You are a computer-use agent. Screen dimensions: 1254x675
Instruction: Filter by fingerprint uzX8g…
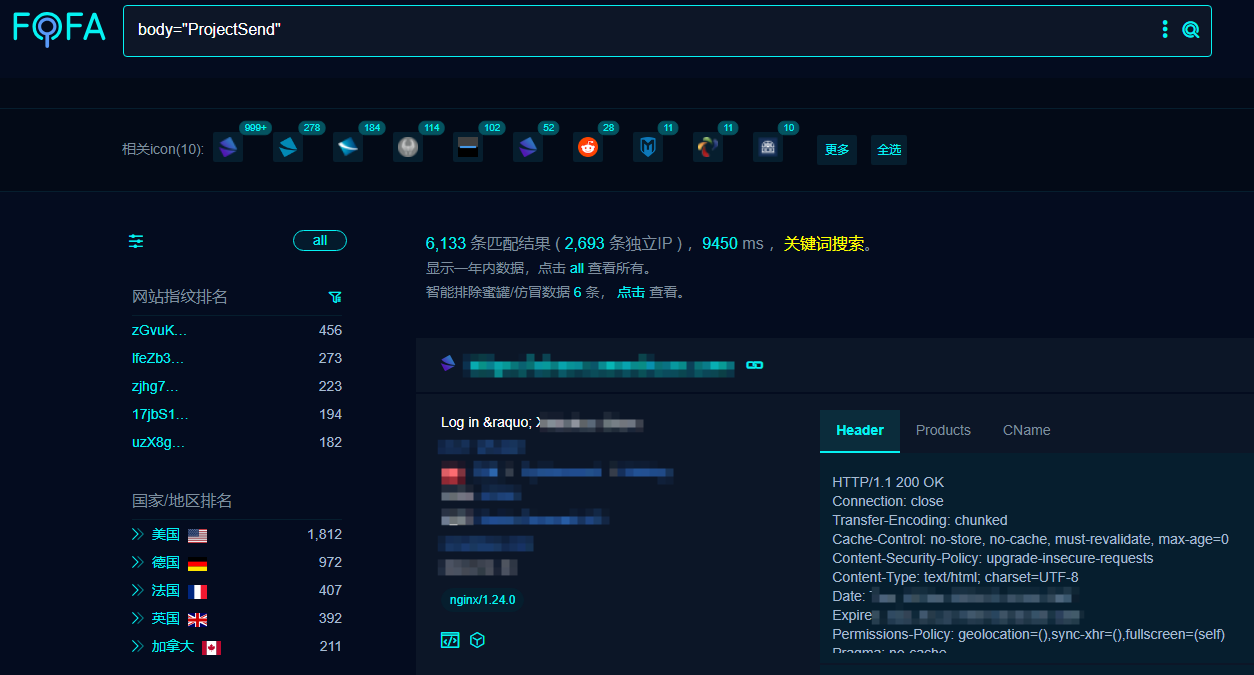click(159, 442)
